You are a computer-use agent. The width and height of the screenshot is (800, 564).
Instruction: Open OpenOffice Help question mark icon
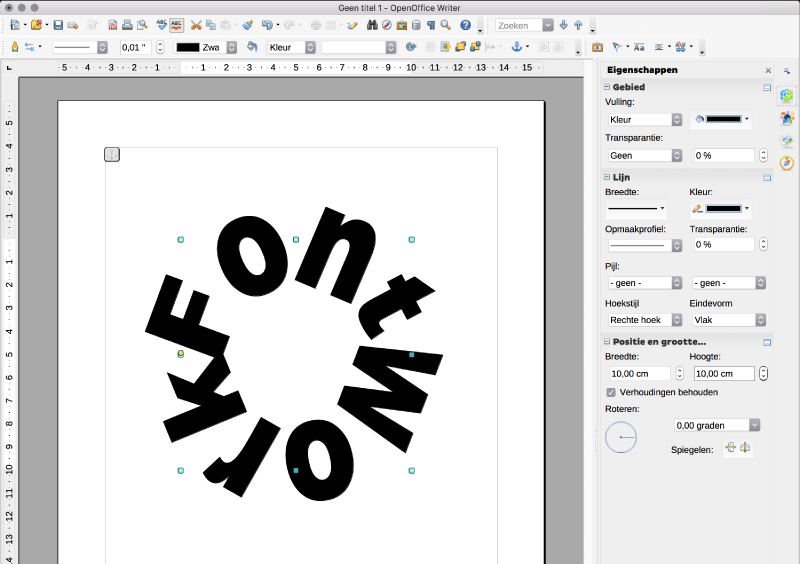(465, 25)
